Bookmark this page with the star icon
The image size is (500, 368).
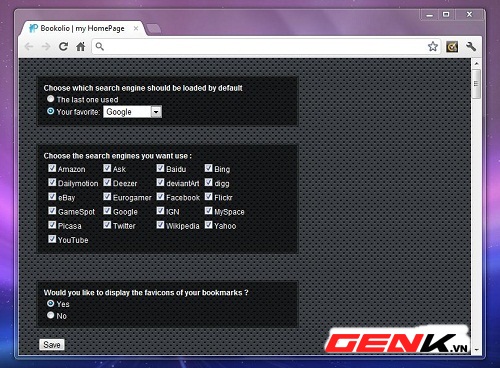coord(433,46)
